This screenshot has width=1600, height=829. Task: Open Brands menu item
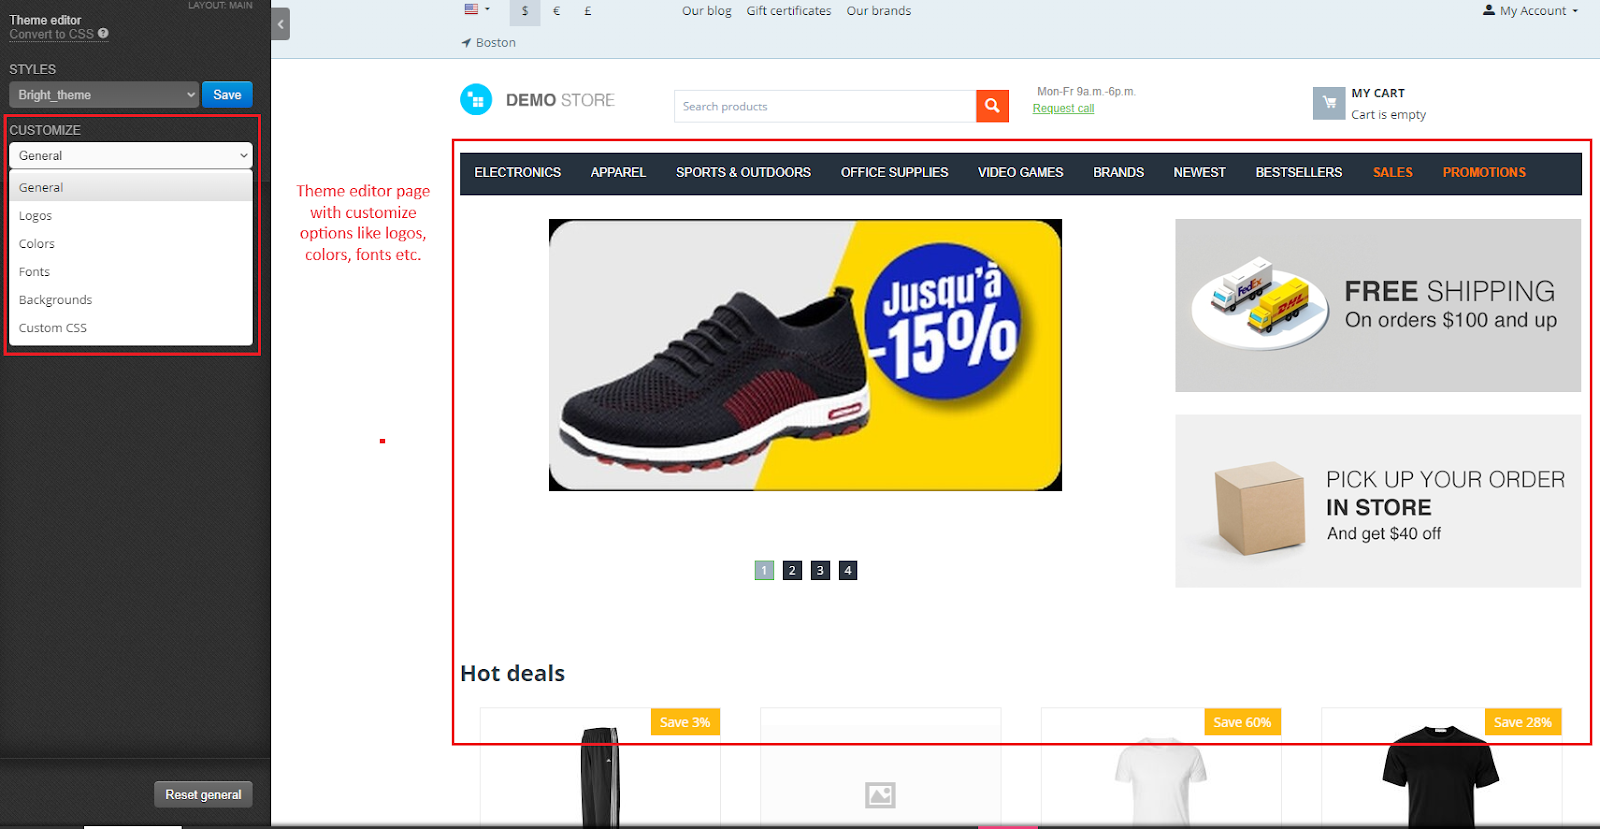coord(1118,173)
